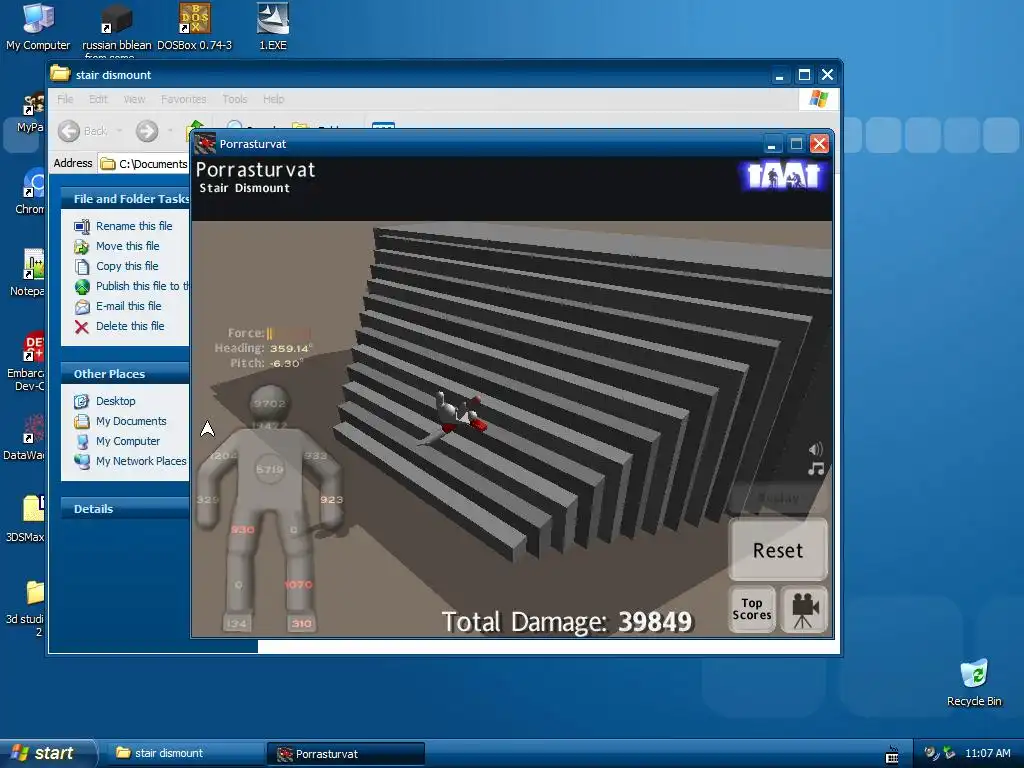Click the Porrasturvat window title icon
Screen dimensions: 1024x768
[x=205, y=144]
